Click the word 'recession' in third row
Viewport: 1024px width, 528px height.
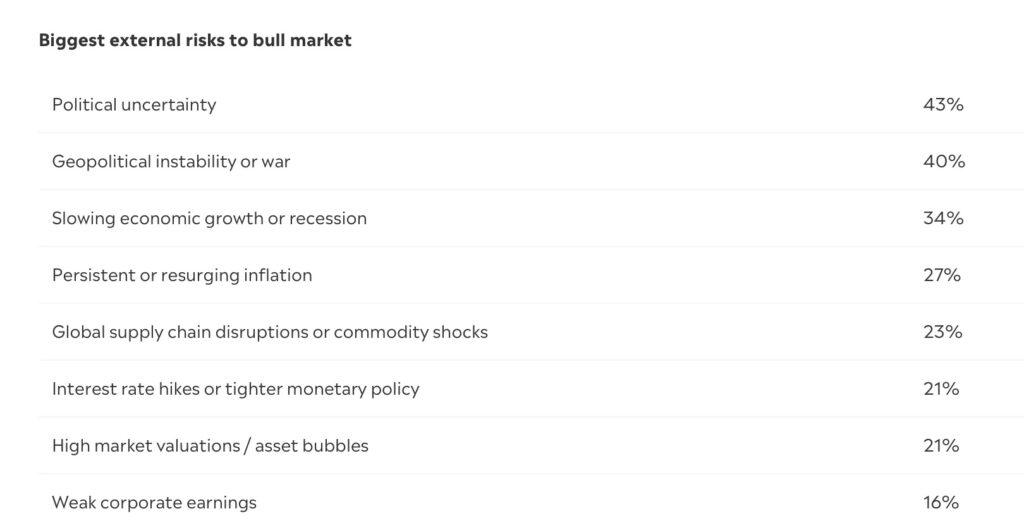[328, 218]
